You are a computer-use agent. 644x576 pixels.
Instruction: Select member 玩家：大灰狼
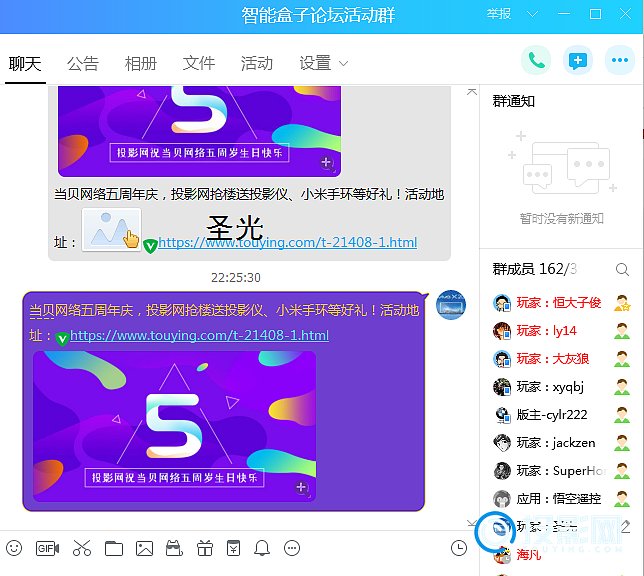click(x=561, y=359)
